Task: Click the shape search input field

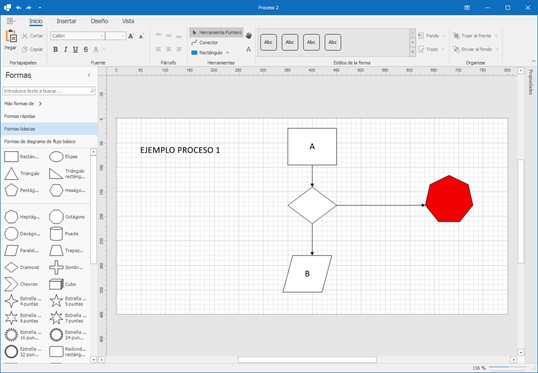Action: click(x=49, y=91)
